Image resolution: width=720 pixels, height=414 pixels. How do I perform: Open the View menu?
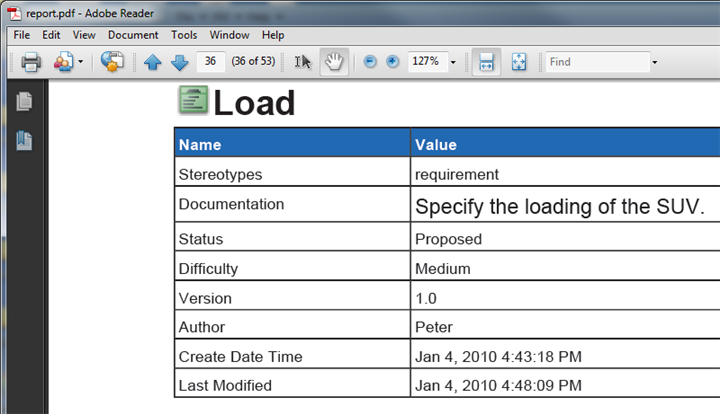tap(84, 35)
